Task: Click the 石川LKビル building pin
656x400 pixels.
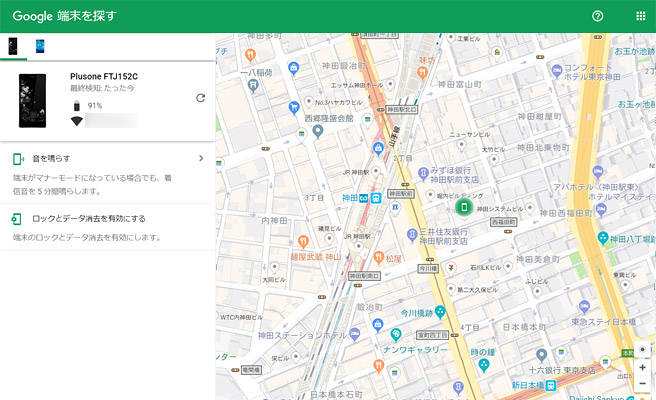Action: [x=508, y=267]
